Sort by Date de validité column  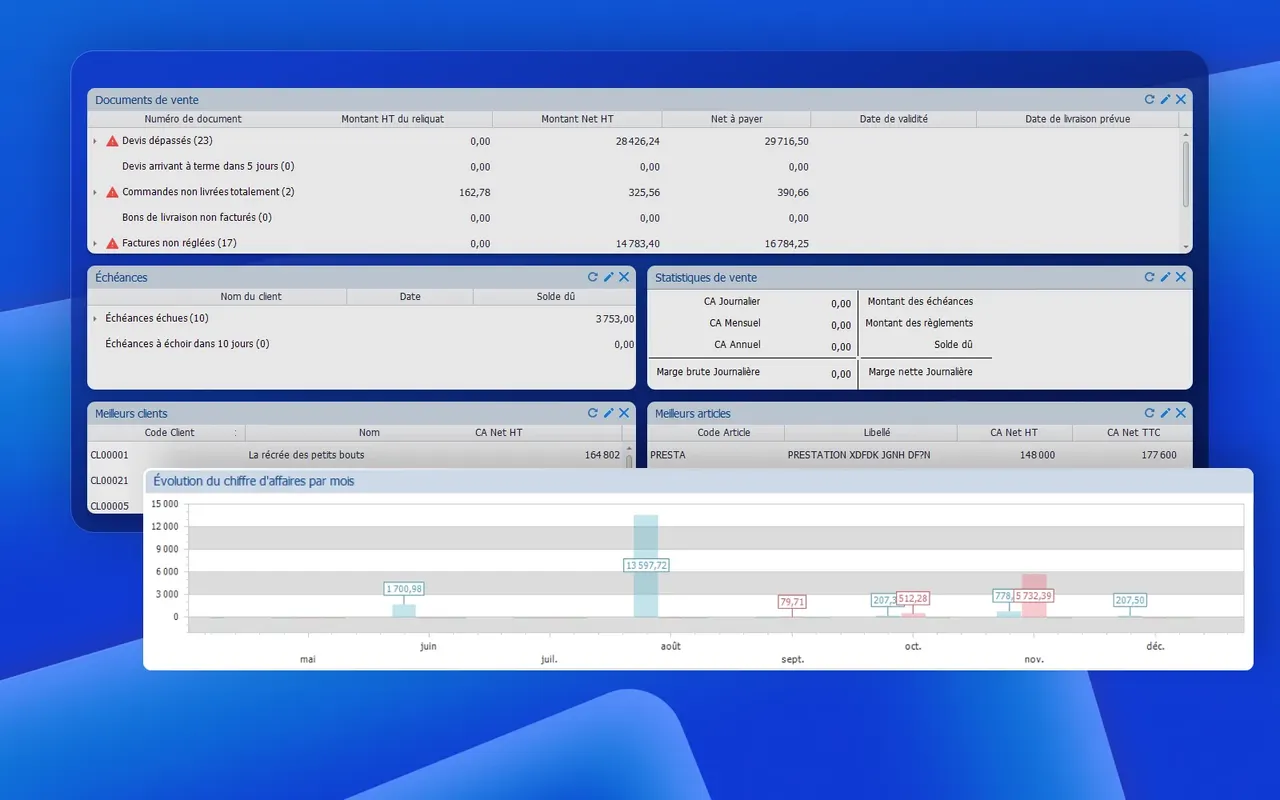coord(894,119)
